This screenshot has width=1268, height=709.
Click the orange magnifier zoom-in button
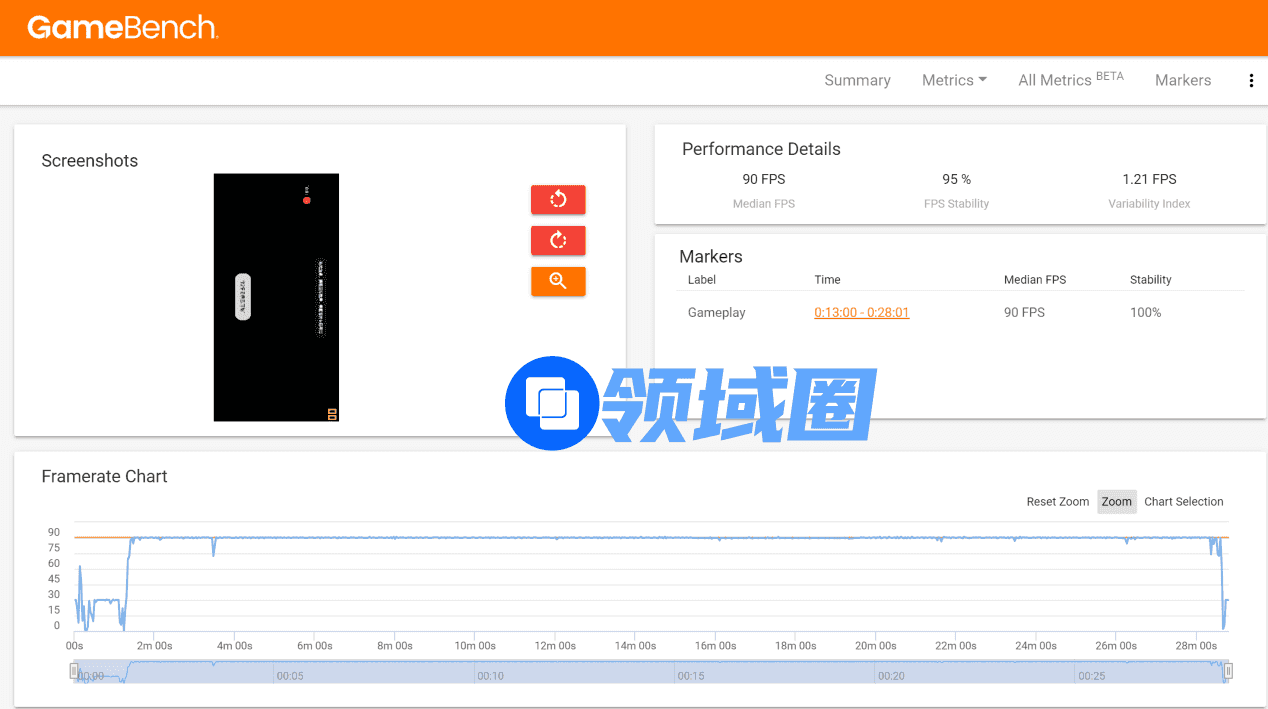pos(558,281)
